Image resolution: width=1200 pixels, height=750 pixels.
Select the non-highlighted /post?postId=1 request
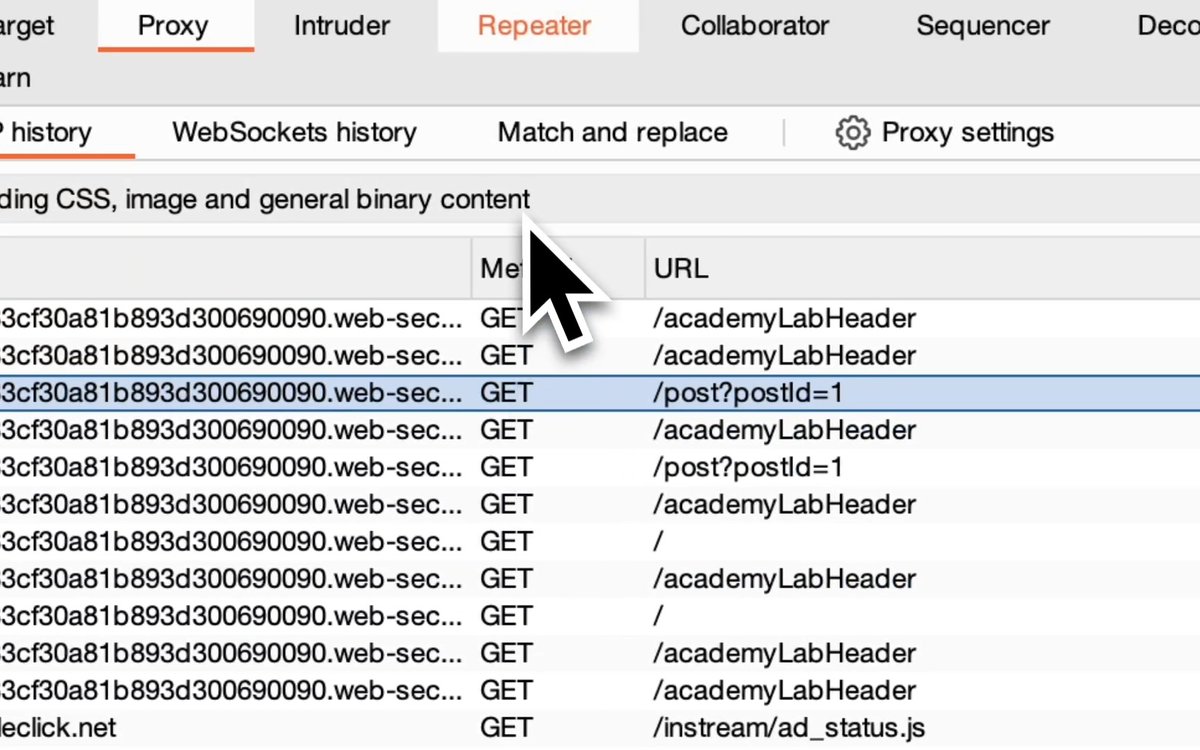(600, 467)
